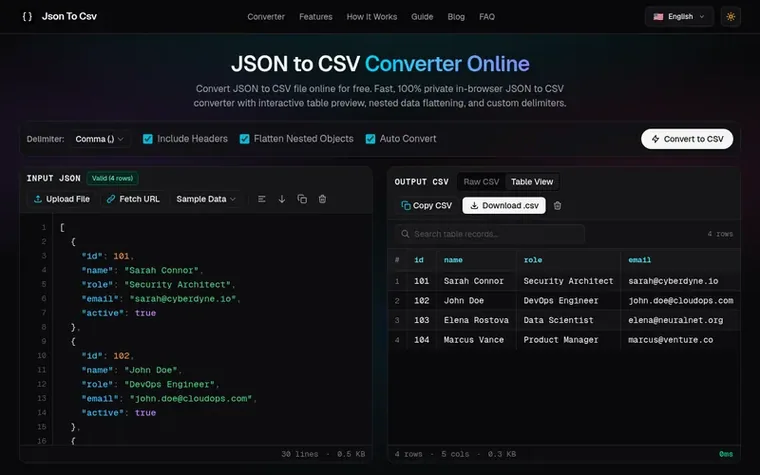Focus the Search table records field

click(x=490, y=234)
